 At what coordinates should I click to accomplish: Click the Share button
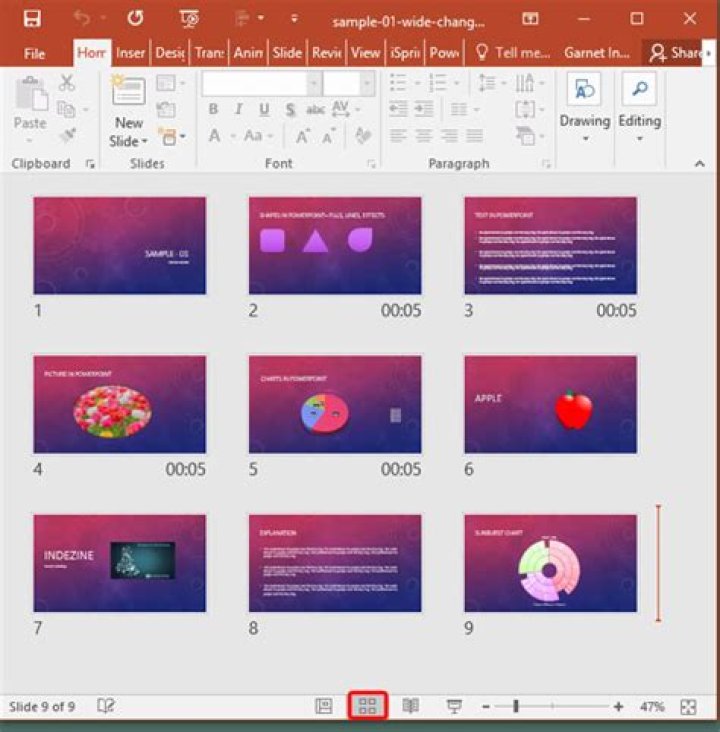(x=676, y=53)
